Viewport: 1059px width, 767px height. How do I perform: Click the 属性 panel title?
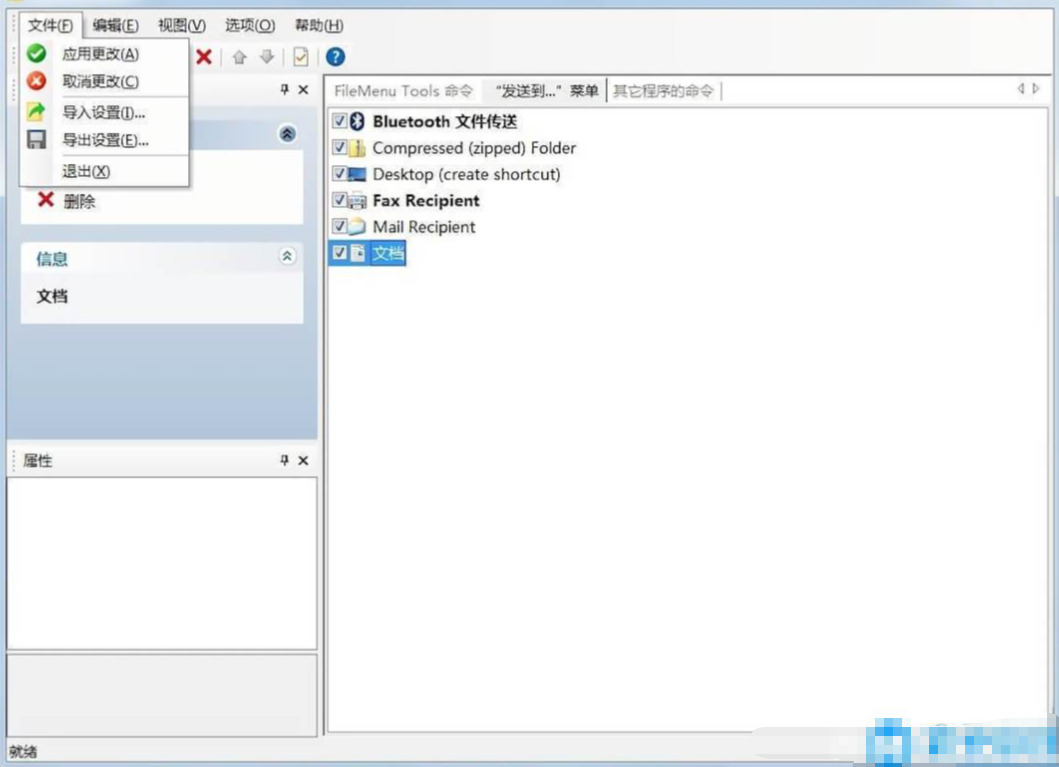coord(37,460)
